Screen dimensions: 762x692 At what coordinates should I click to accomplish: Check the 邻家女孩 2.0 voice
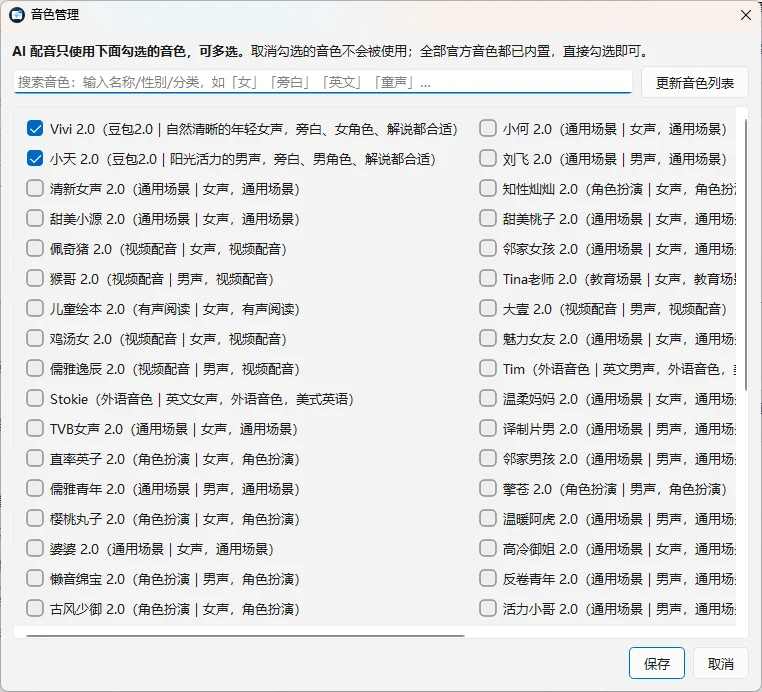click(x=487, y=249)
